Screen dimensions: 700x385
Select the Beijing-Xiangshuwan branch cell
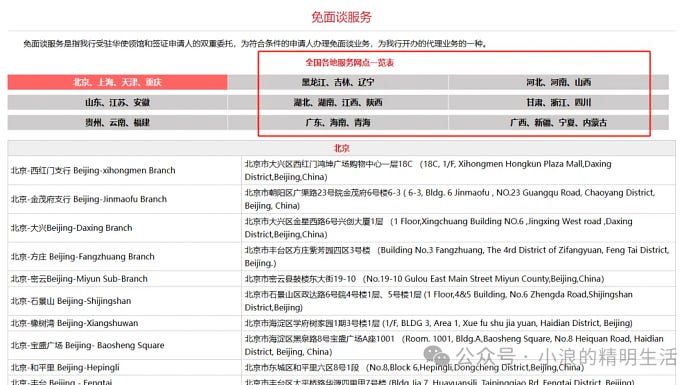125,323
